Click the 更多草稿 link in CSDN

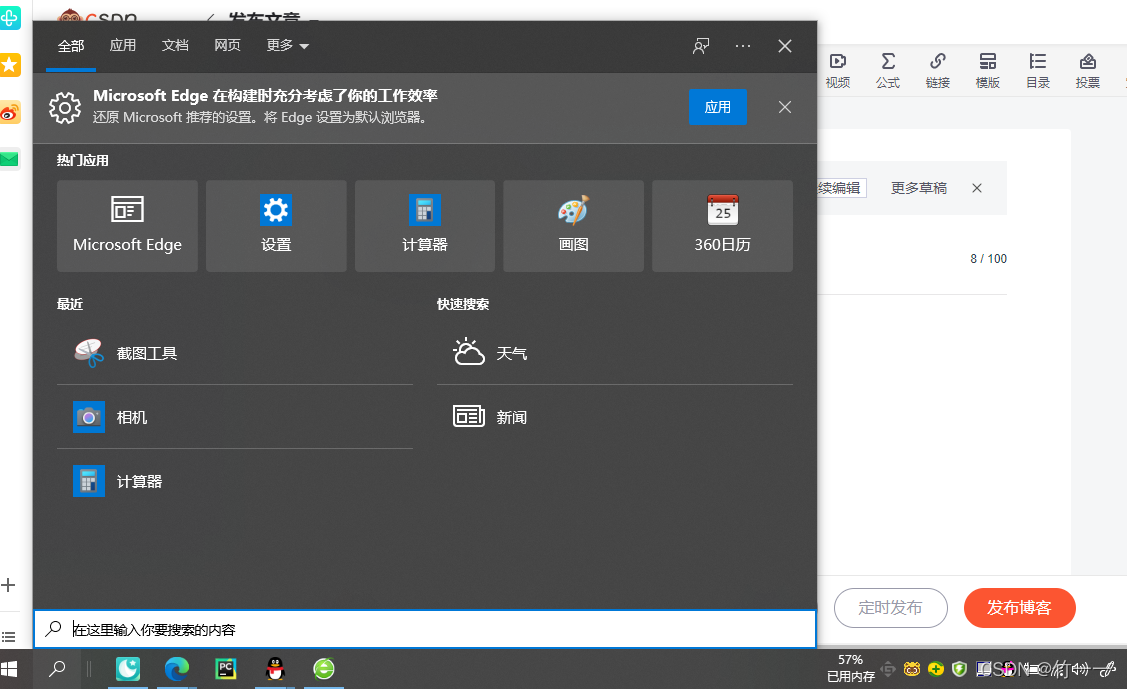(919, 188)
